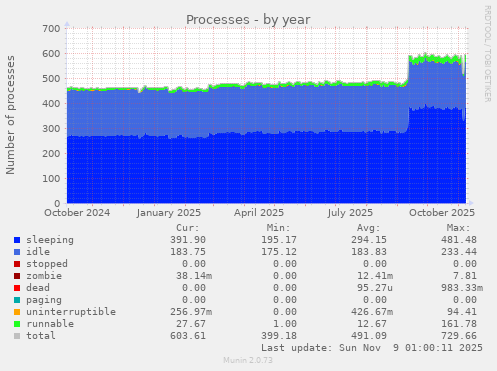Click total average value 491.09
This screenshot has height=371, width=497.
369,336
